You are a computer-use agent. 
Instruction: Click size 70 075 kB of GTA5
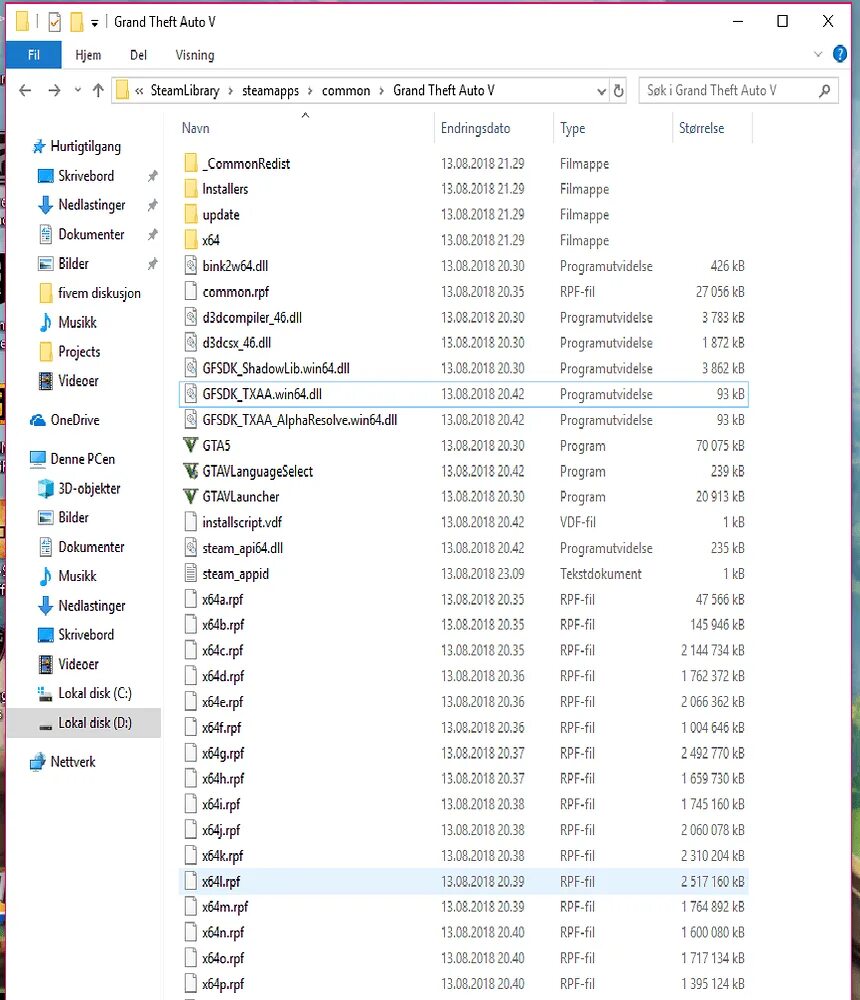(x=720, y=445)
